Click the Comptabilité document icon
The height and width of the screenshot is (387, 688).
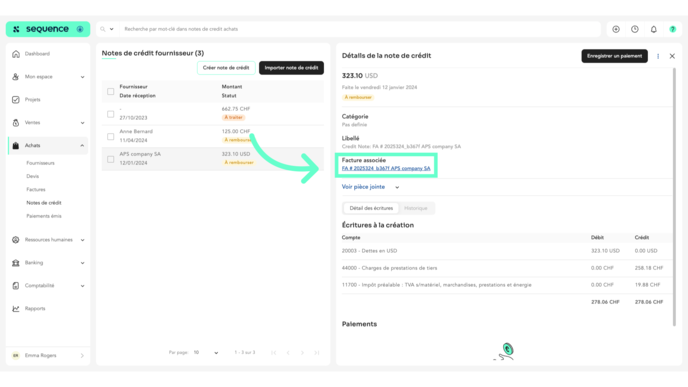[x=16, y=286]
